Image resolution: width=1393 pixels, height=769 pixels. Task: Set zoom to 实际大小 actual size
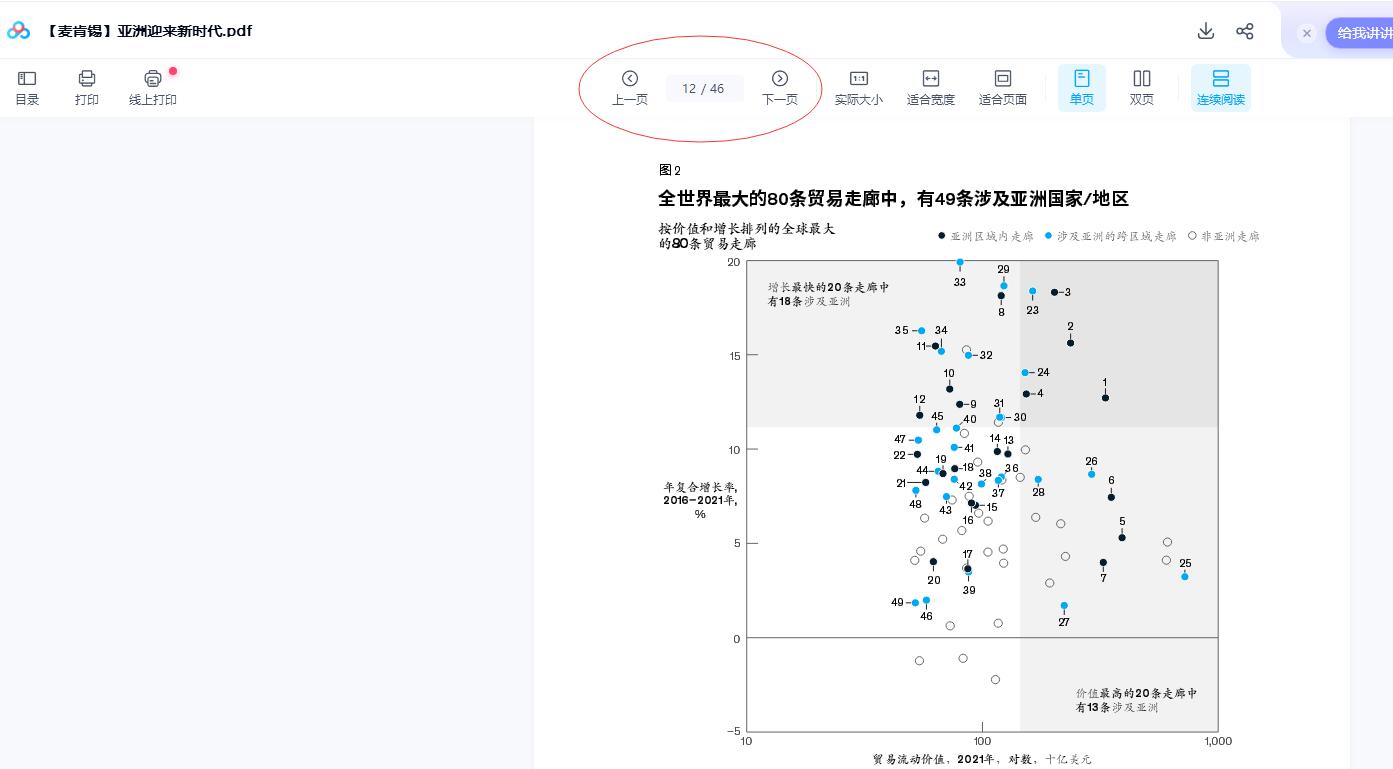(x=858, y=87)
